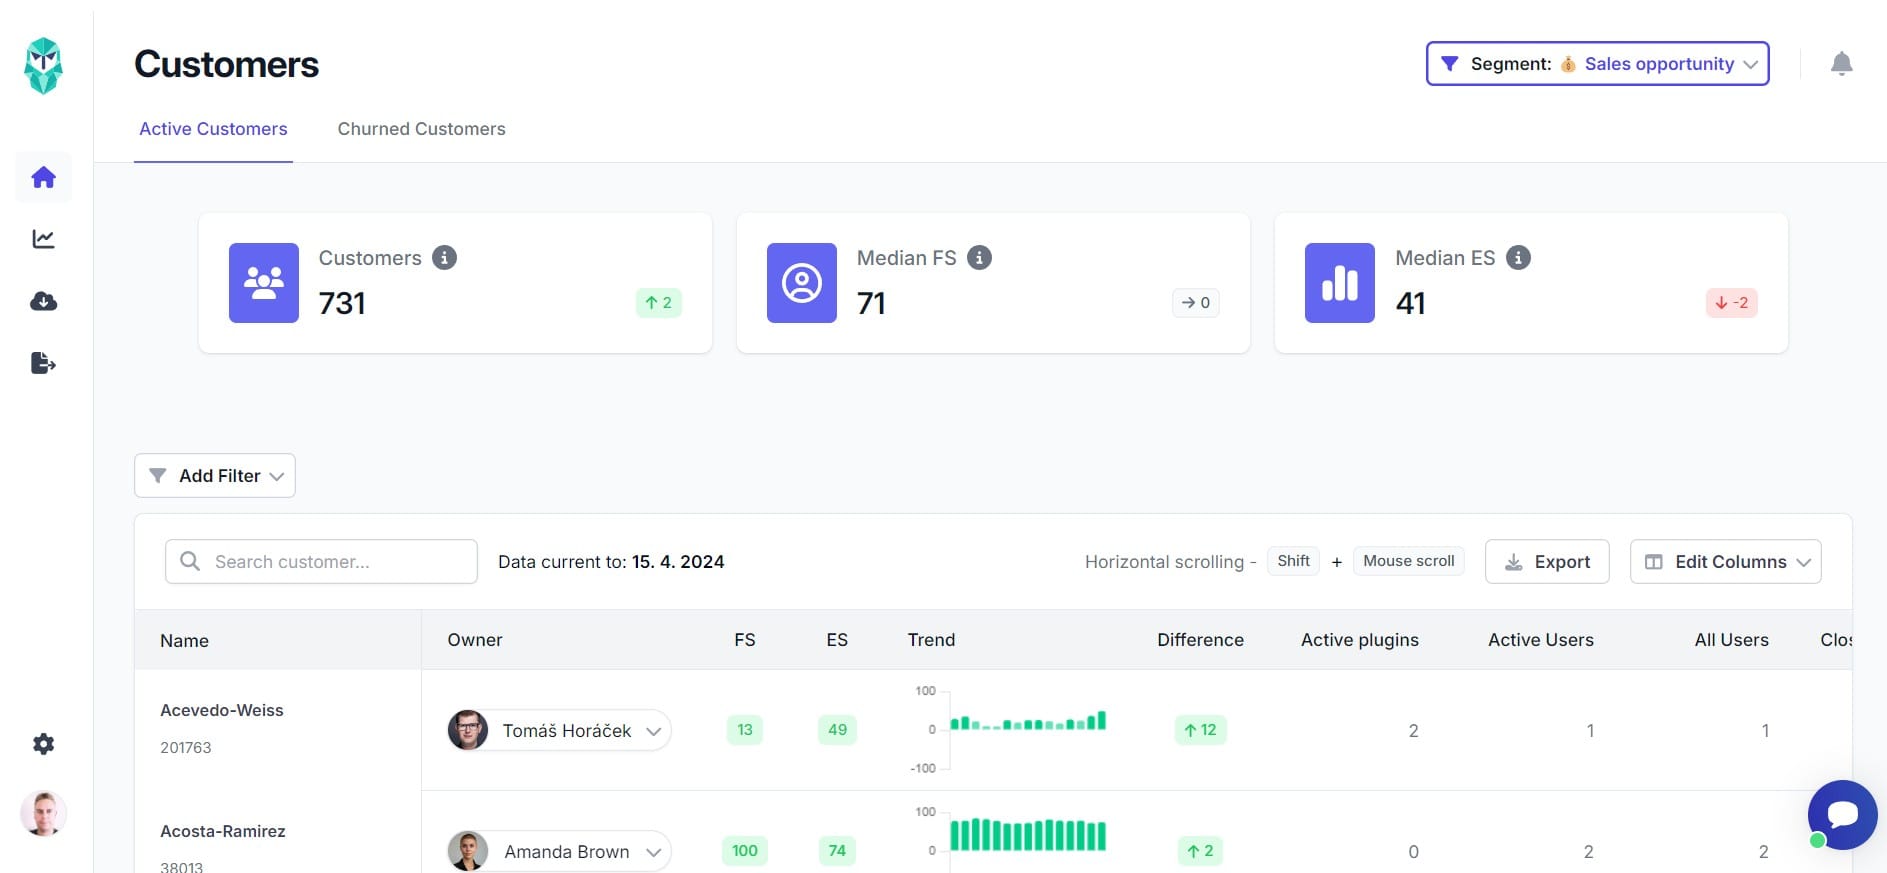Click Tomáš Horáček's avatar photo
This screenshot has height=873, width=1887.
point(468,730)
